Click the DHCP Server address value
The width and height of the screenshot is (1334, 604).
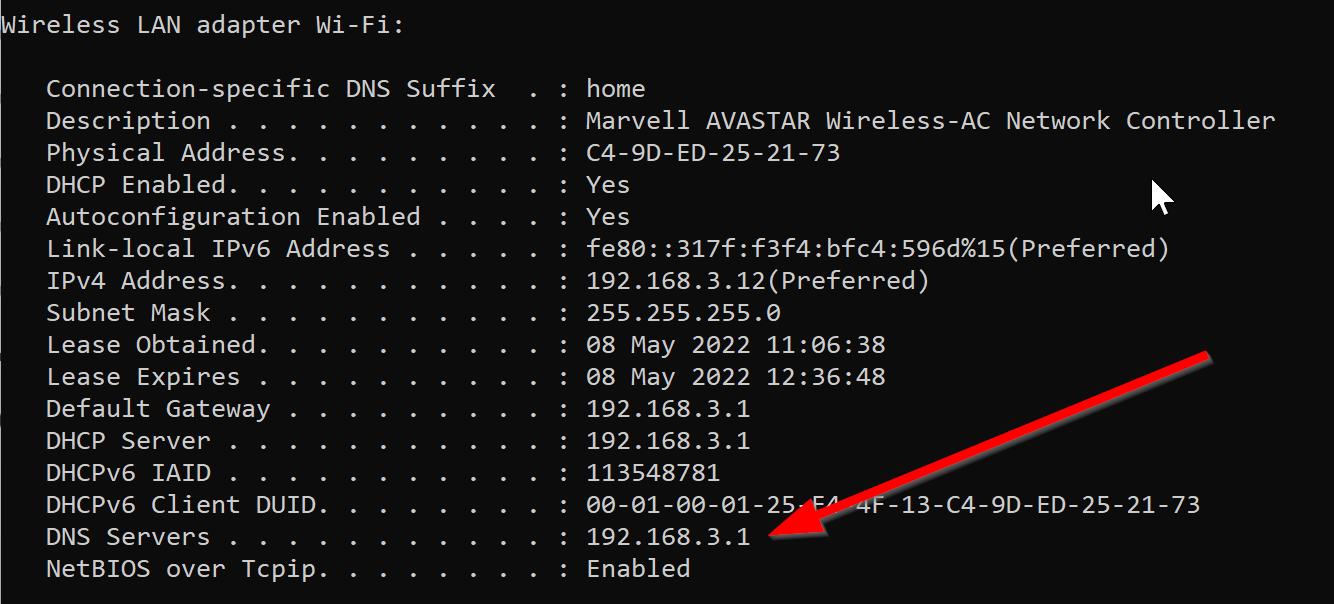(668, 441)
